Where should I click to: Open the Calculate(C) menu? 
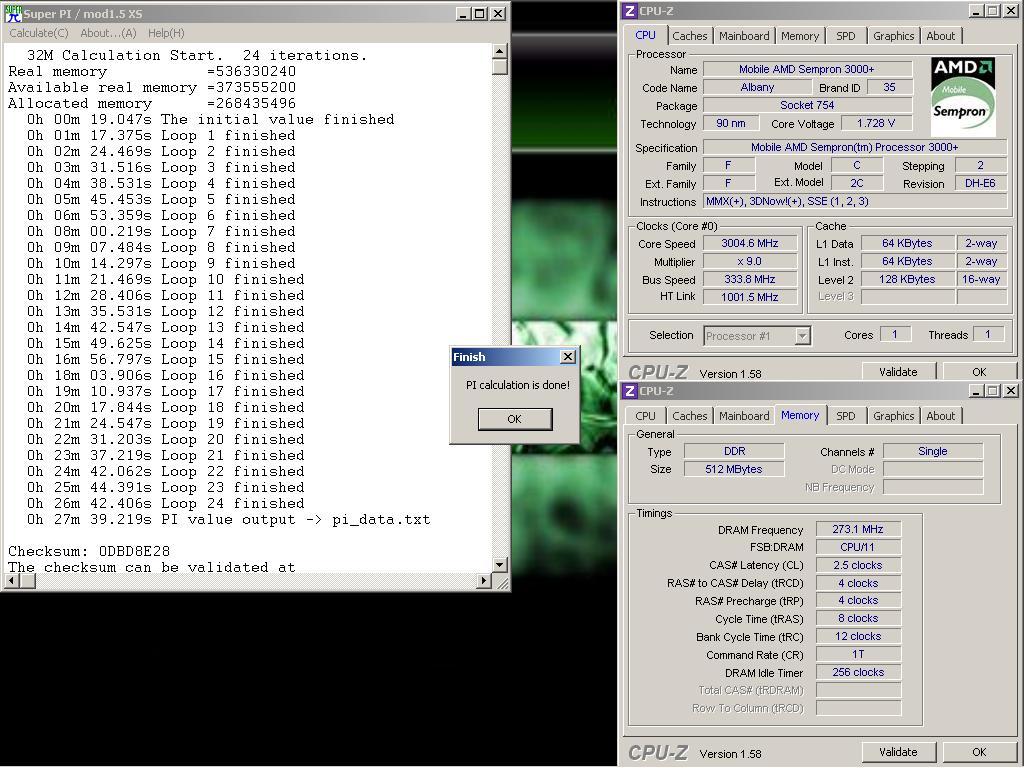[39, 33]
